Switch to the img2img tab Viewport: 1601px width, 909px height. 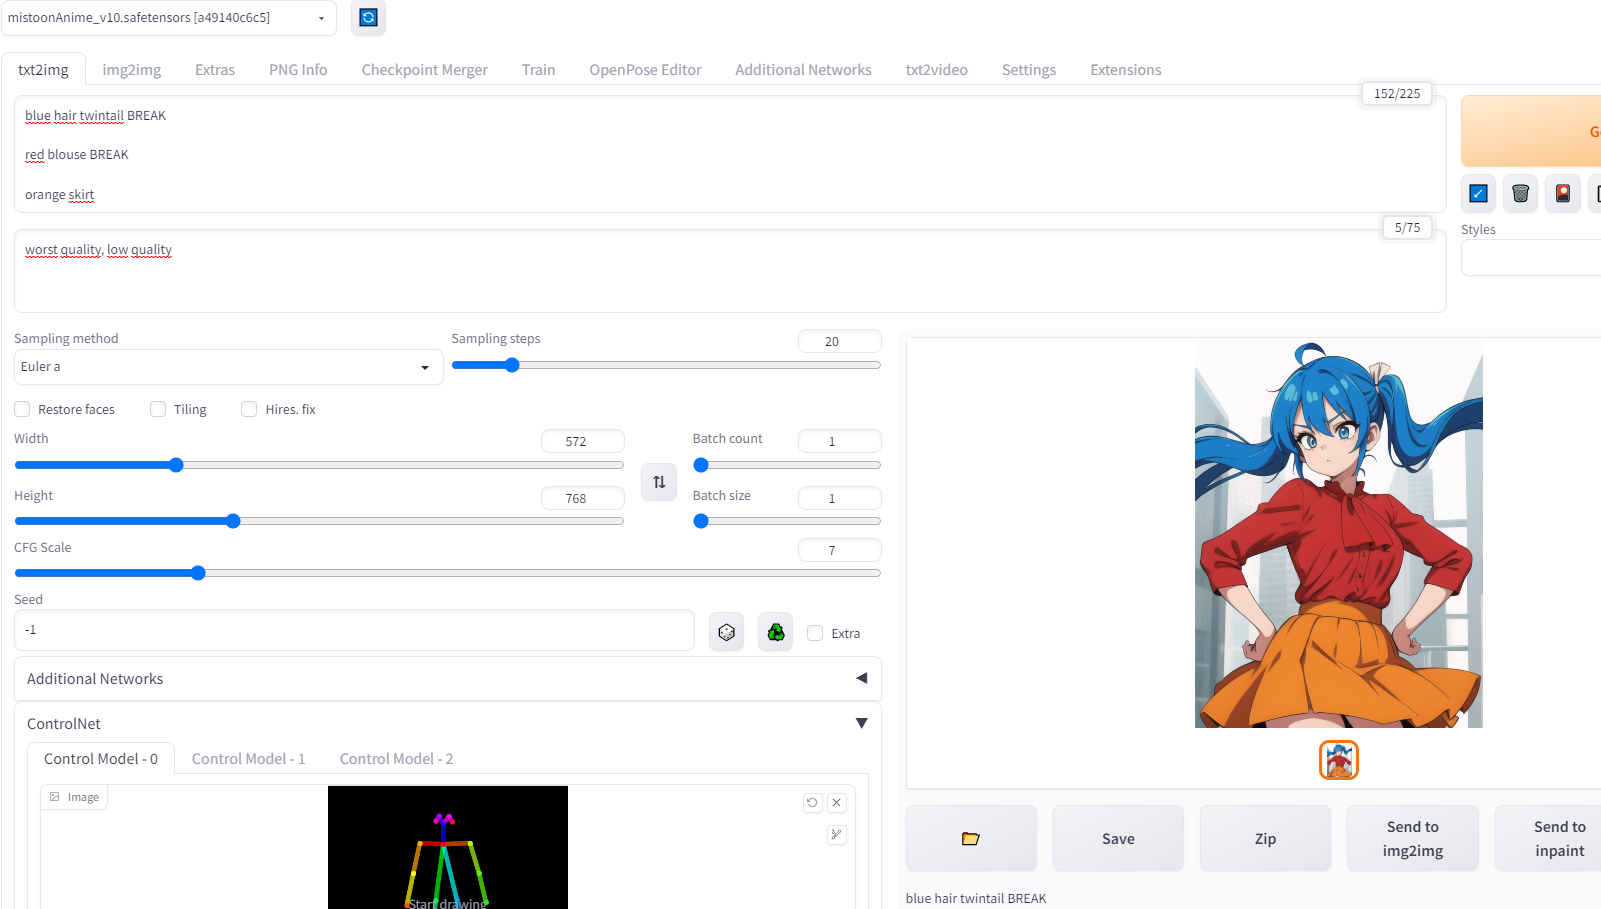tap(131, 69)
